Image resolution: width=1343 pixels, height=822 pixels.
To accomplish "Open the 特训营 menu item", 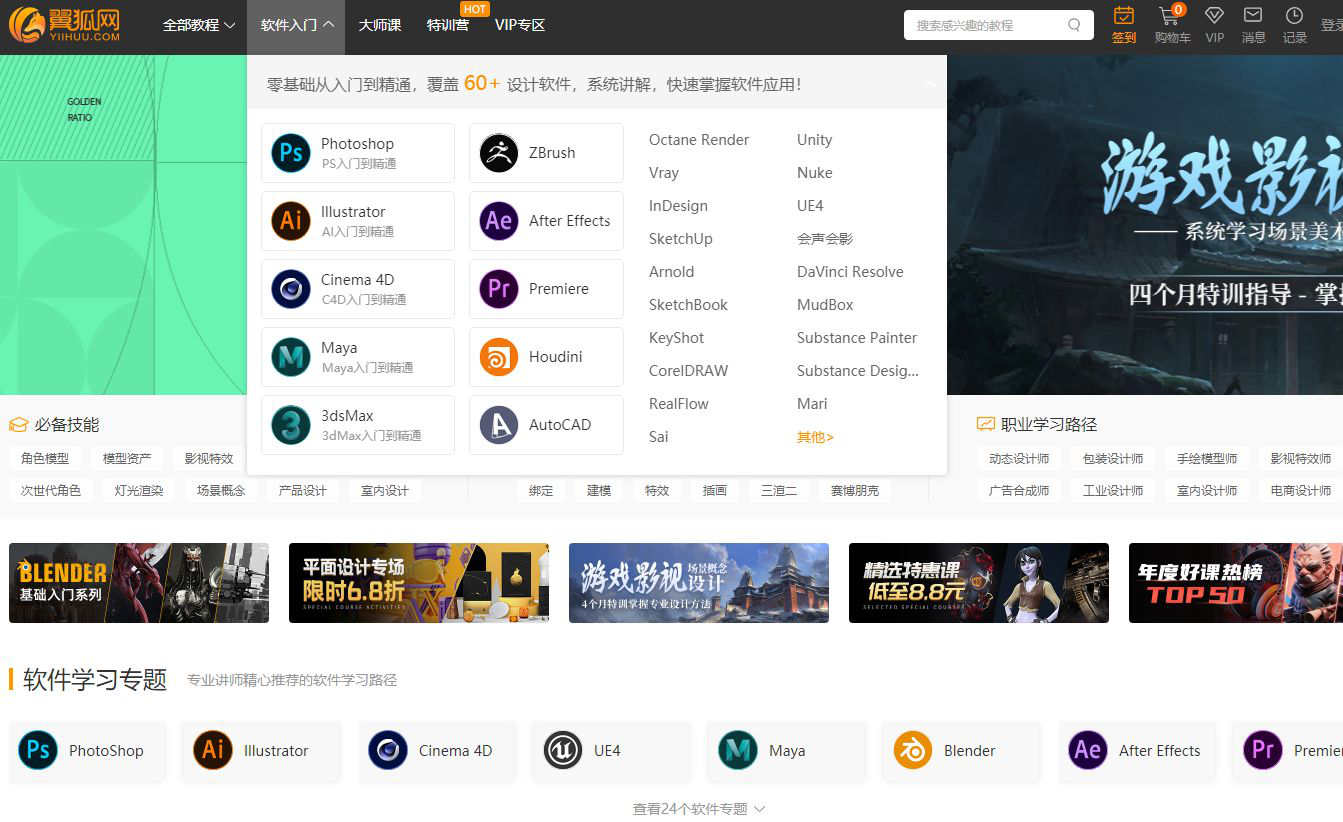I will (x=448, y=25).
